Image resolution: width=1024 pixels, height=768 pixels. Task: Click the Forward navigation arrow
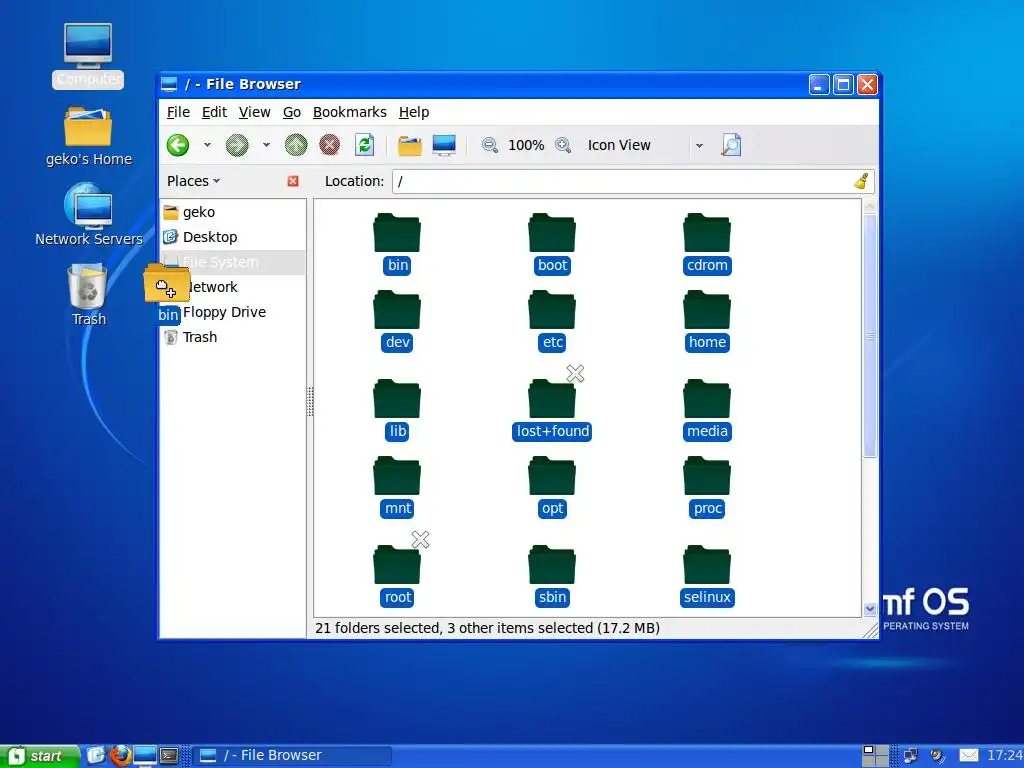tap(237, 145)
